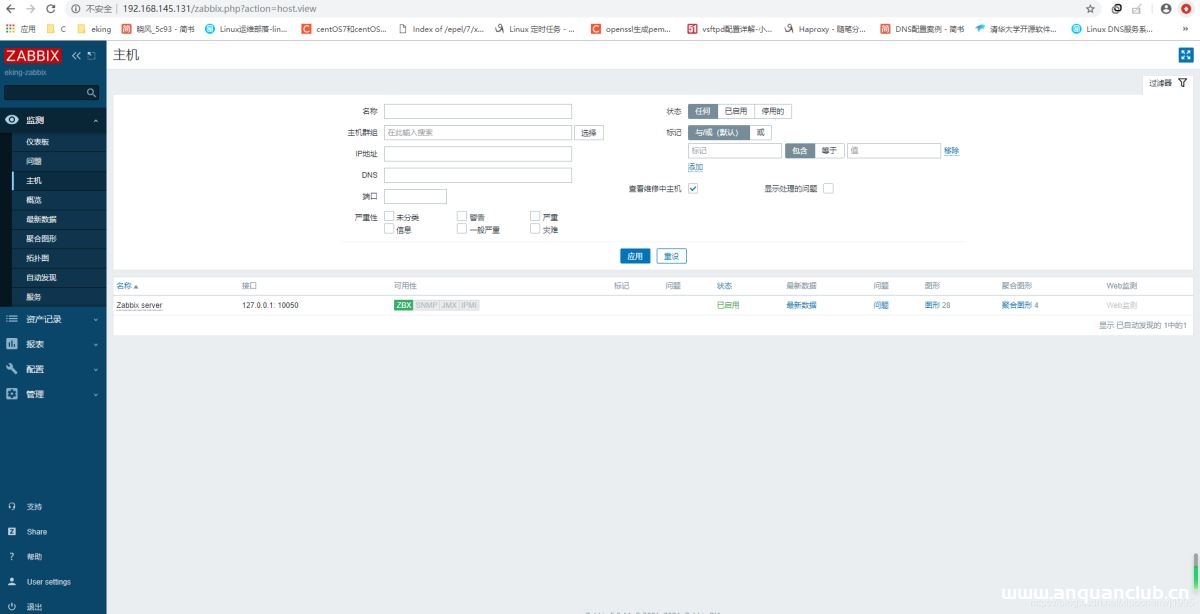
Task: Click the 资产记录 list icon
Action: [12, 319]
